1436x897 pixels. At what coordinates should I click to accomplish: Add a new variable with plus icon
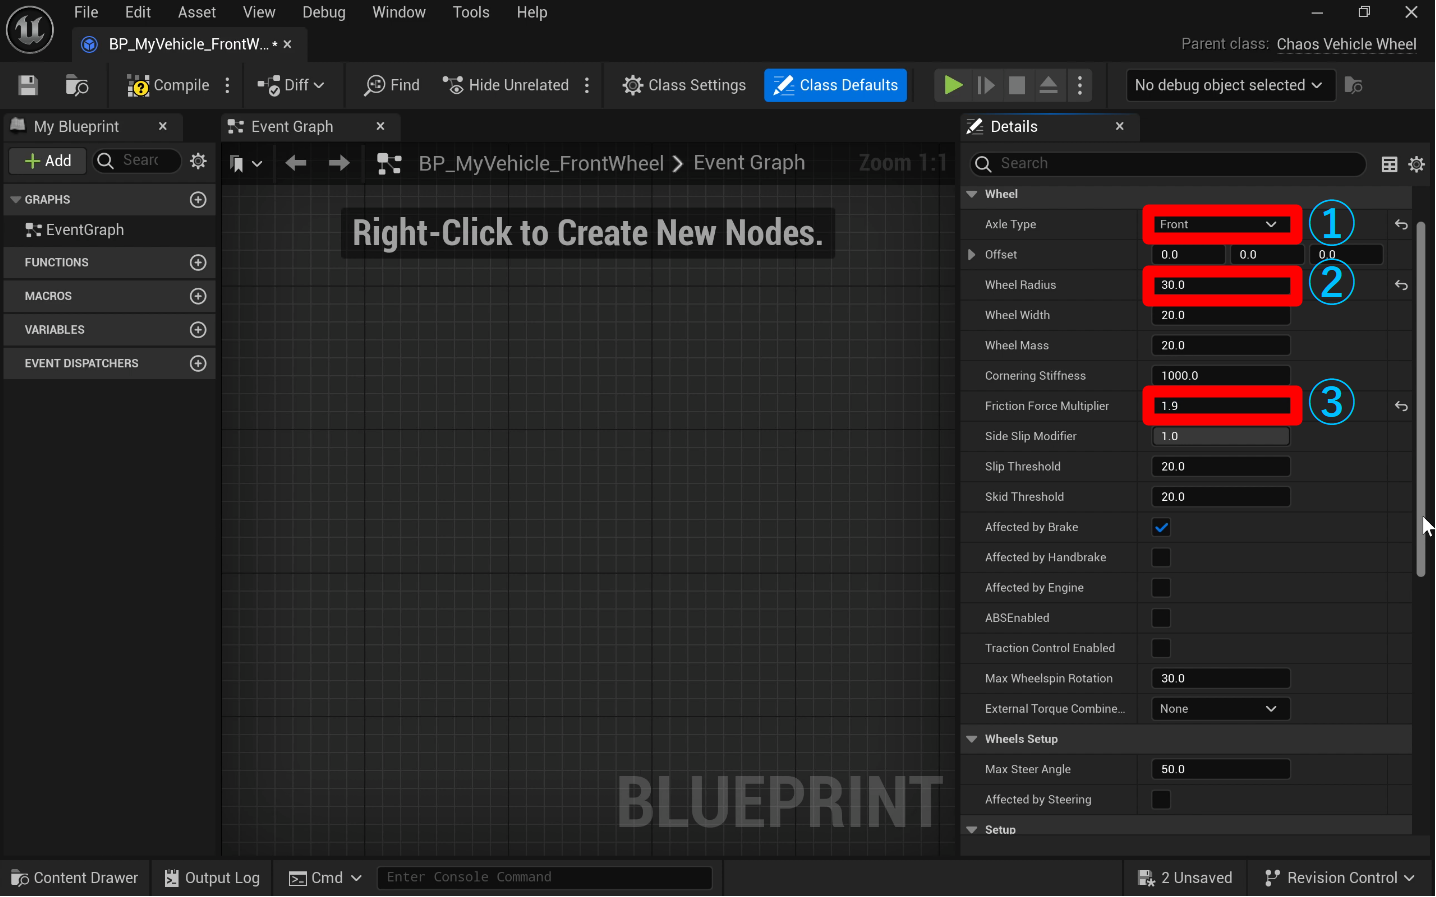click(x=198, y=330)
